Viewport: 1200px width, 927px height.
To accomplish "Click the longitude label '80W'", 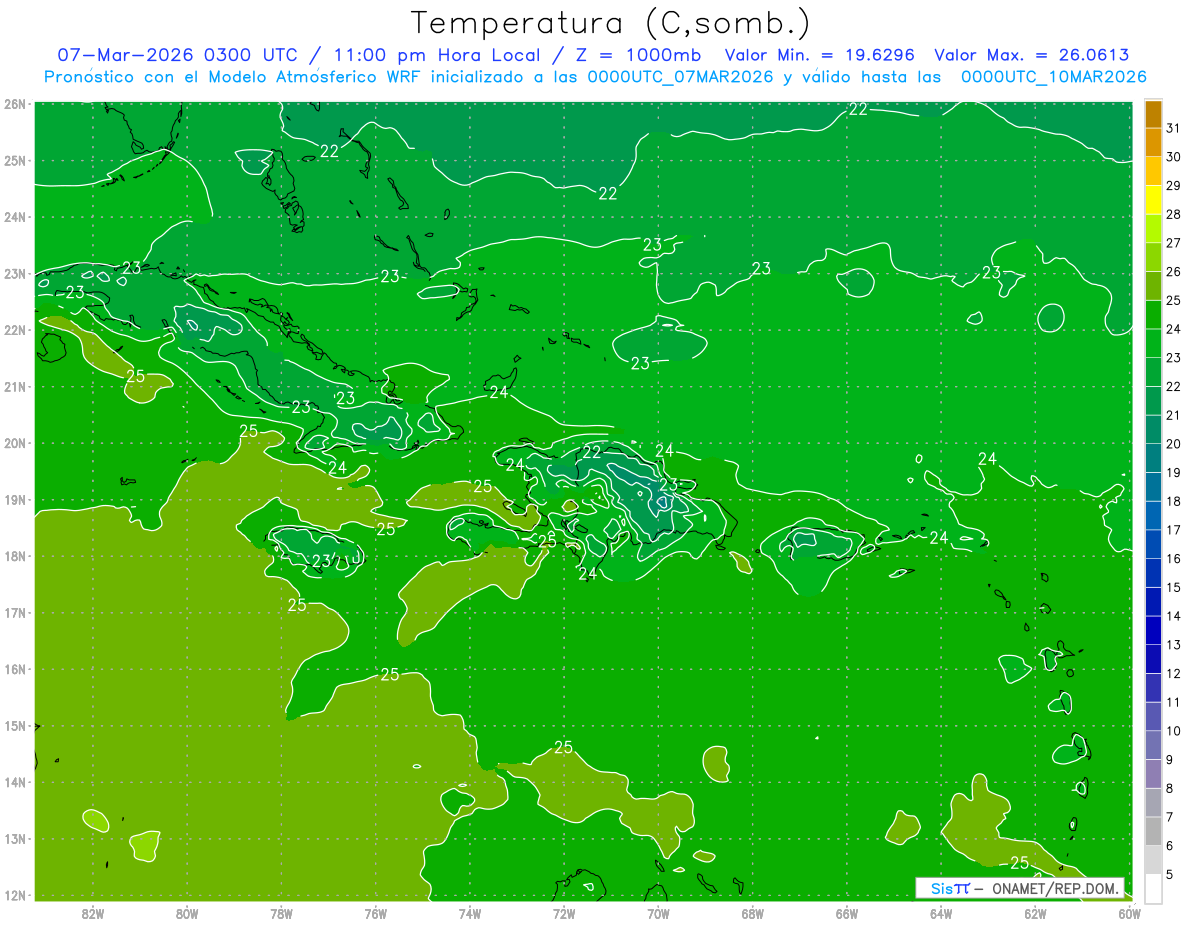I will pyautogui.click(x=187, y=913).
